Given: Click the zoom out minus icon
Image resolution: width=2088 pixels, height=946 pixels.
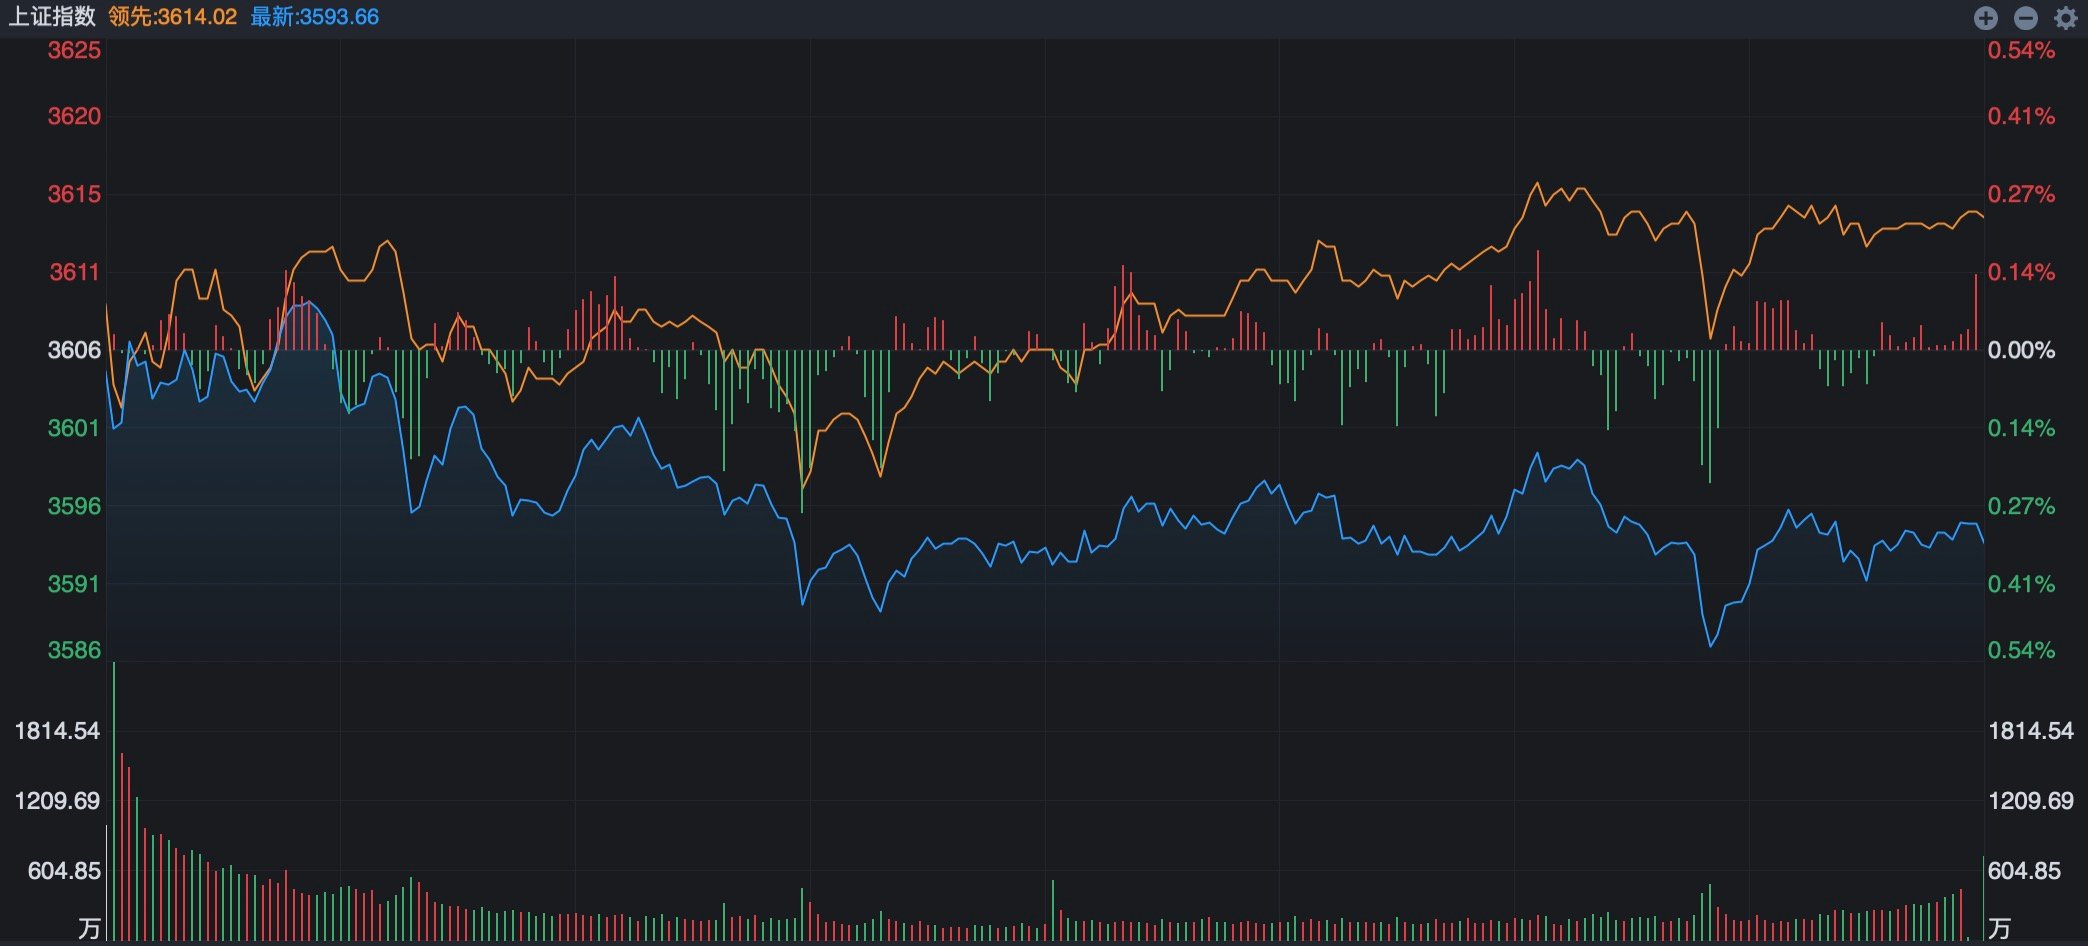Looking at the screenshot, I should click(x=2026, y=18).
